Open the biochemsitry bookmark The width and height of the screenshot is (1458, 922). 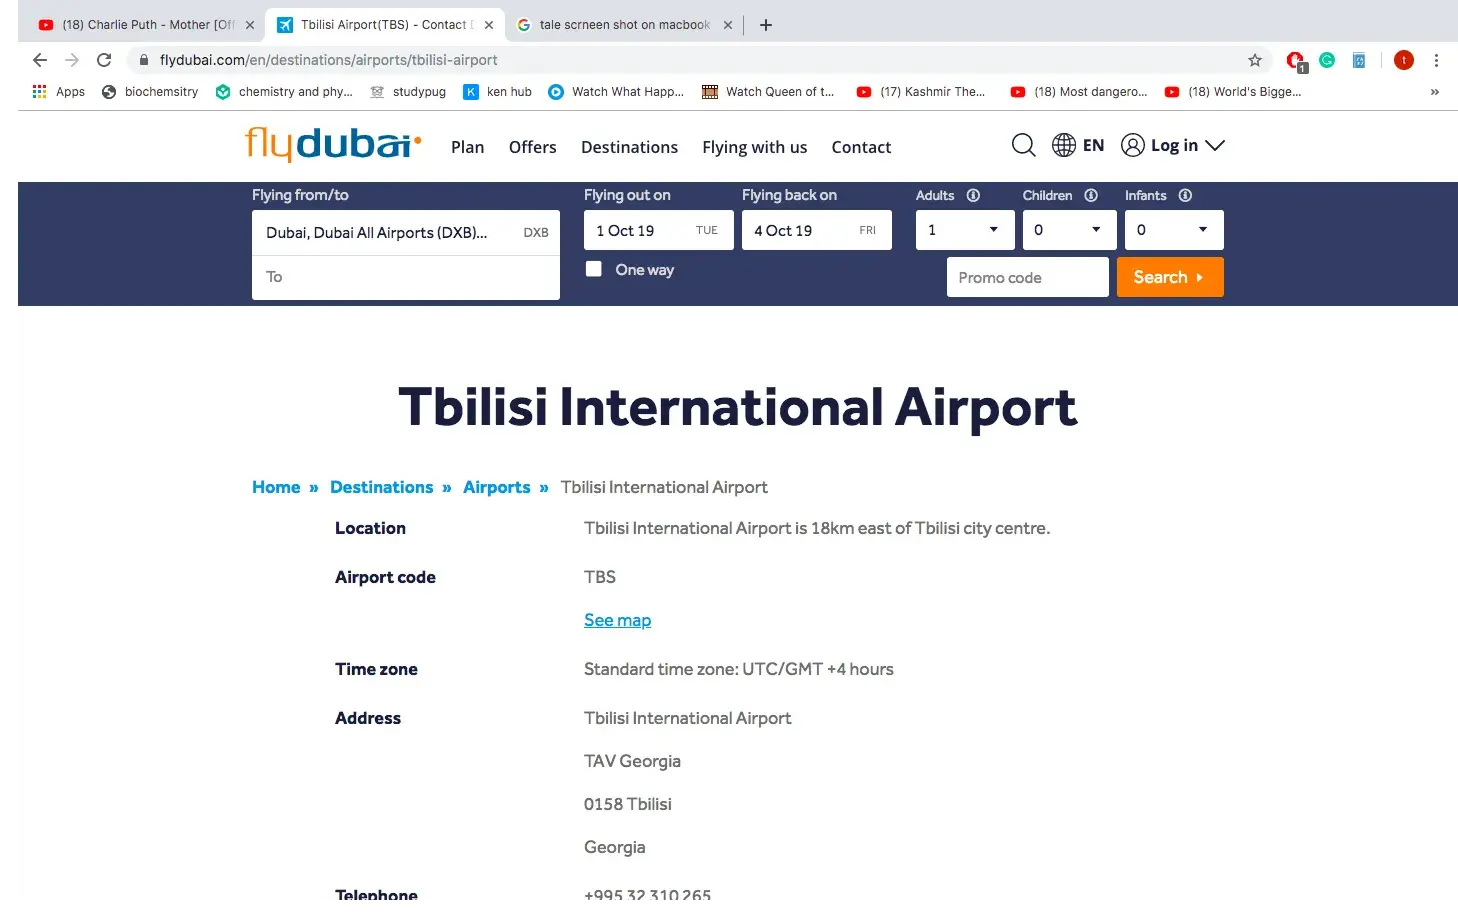150,92
